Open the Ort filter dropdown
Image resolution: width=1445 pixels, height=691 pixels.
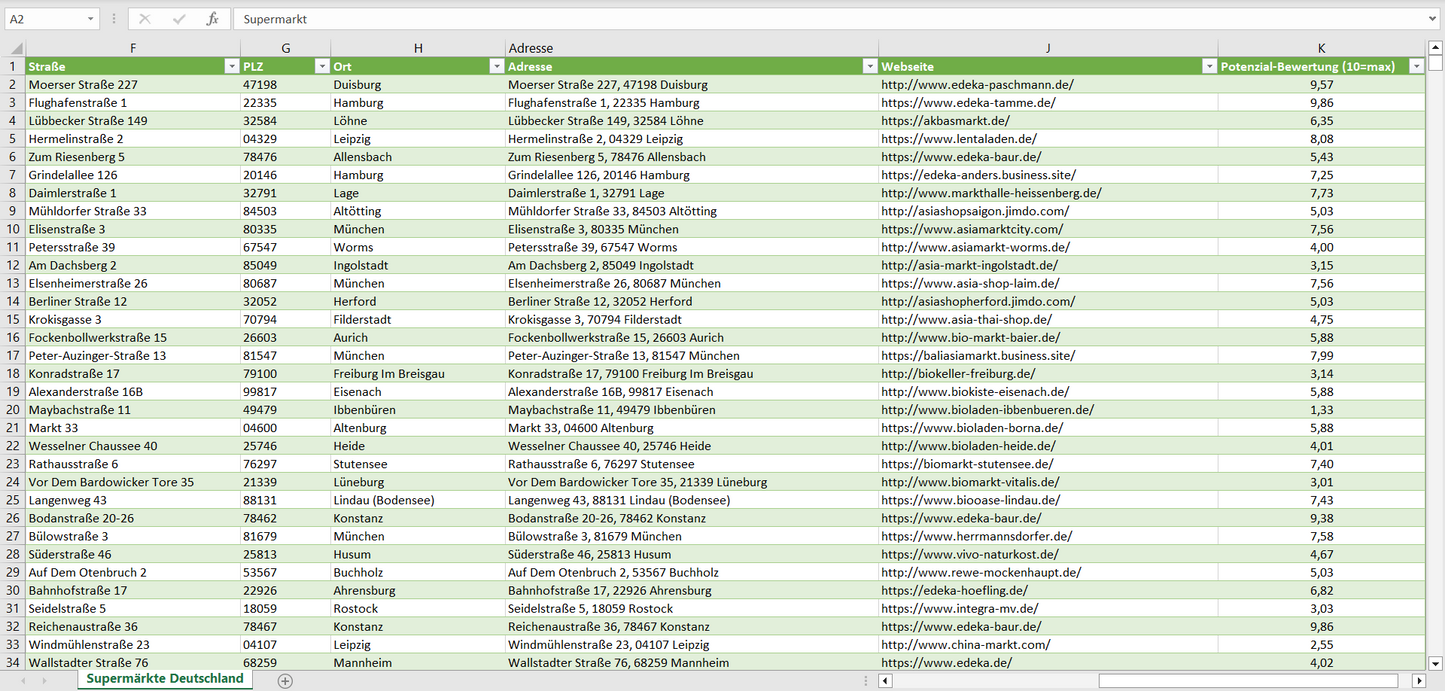click(x=496, y=66)
